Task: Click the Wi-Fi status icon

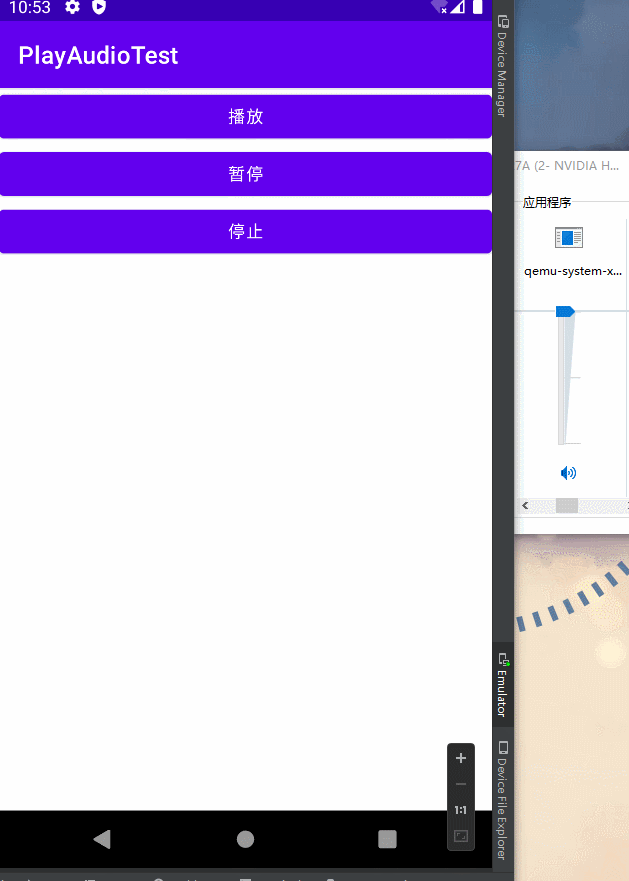Action: (x=439, y=7)
